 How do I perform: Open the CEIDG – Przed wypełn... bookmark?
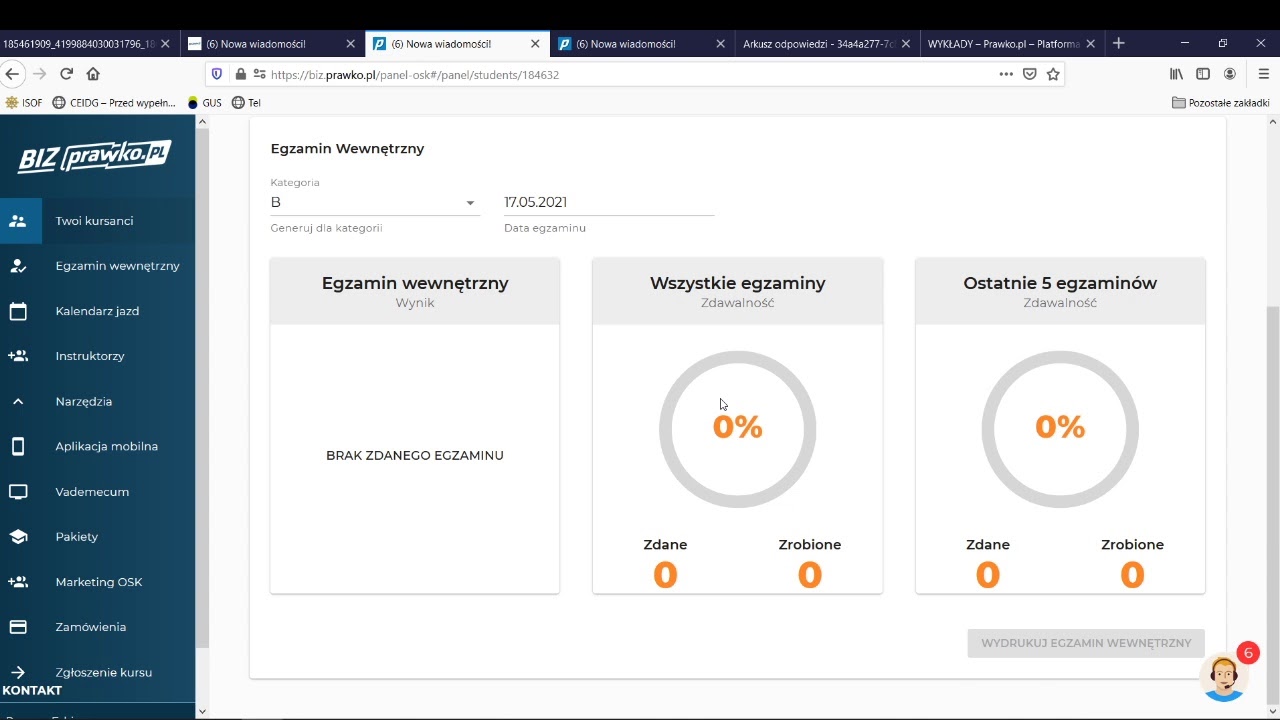click(x=114, y=103)
